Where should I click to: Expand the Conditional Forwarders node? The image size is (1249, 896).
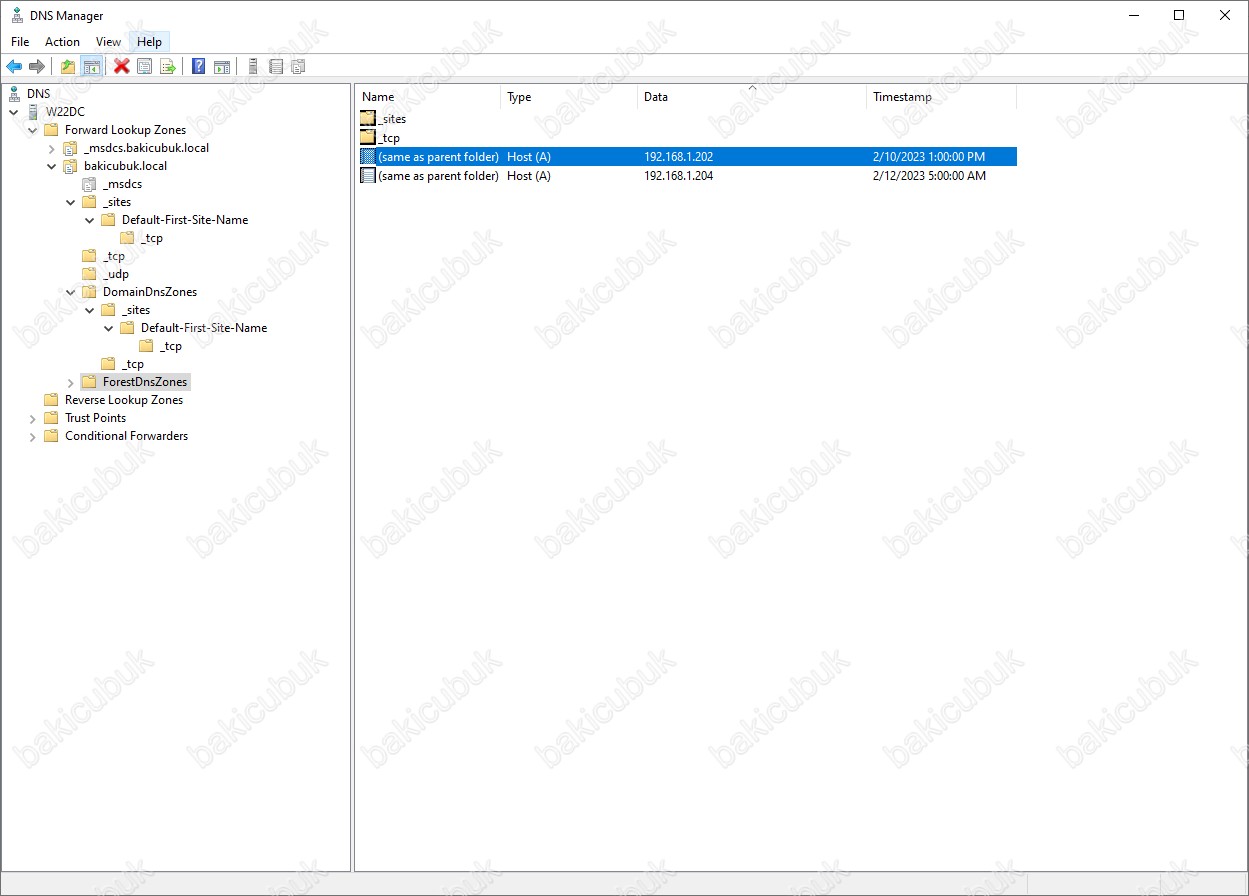point(33,436)
